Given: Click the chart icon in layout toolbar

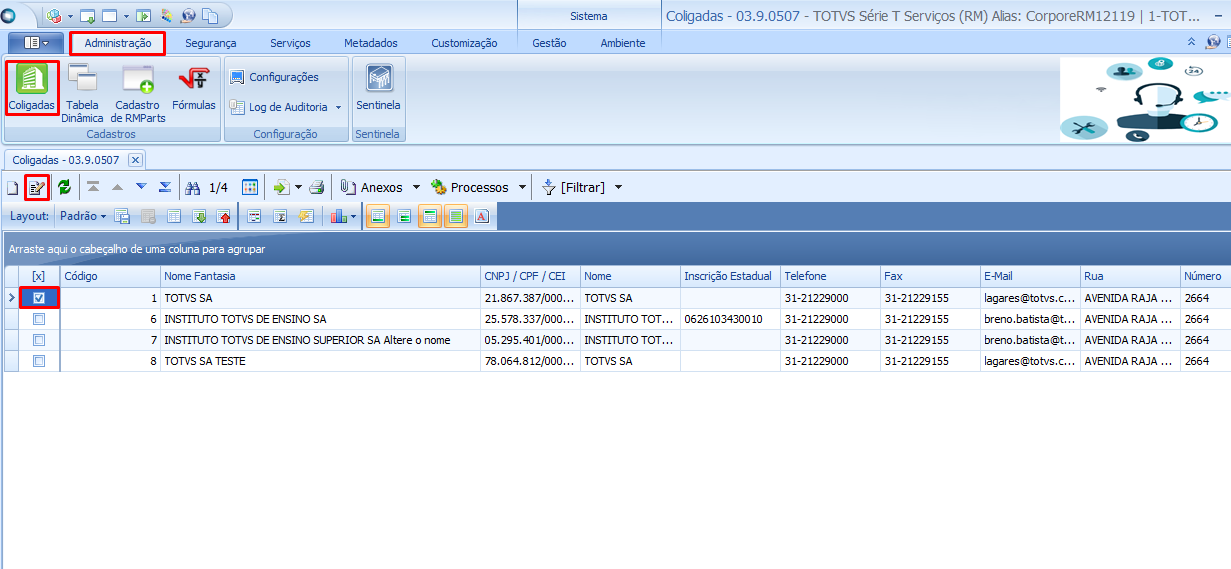Looking at the screenshot, I should [337, 216].
